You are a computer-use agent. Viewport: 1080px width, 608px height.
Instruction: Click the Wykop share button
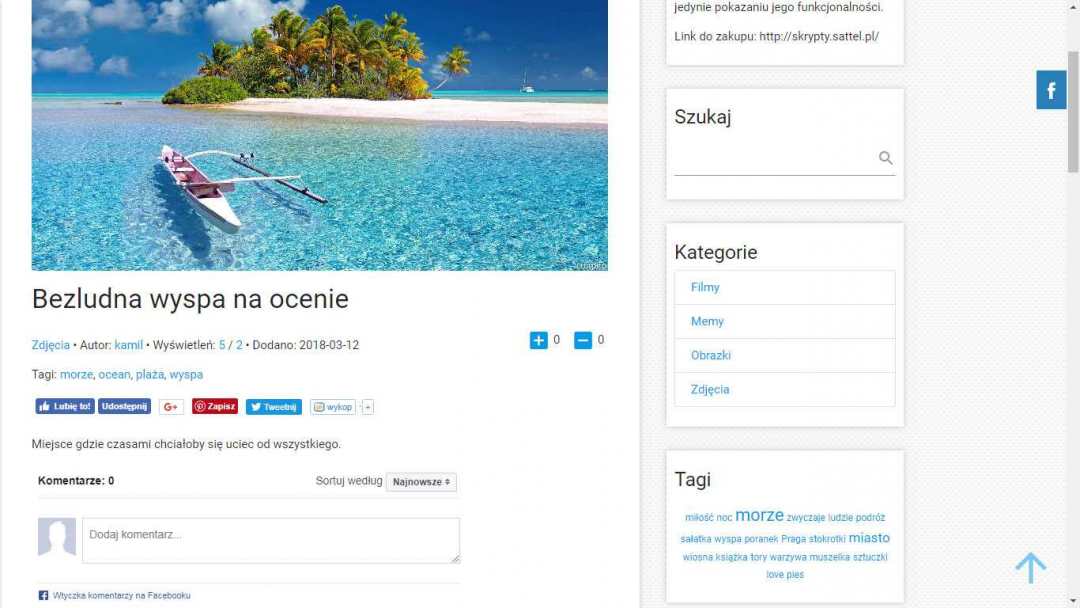(x=333, y=407)
